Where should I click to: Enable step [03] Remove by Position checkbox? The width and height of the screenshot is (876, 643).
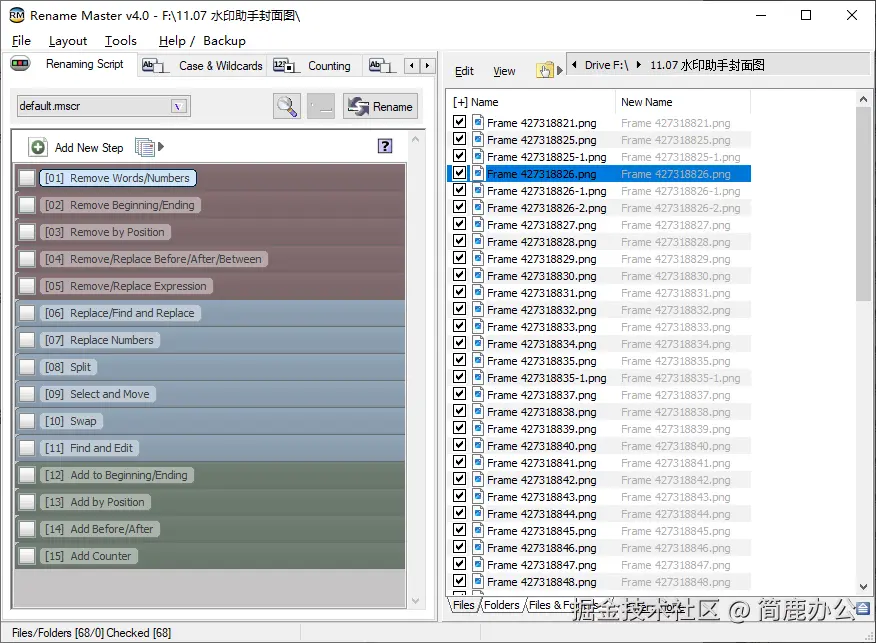tap(27, 232)
